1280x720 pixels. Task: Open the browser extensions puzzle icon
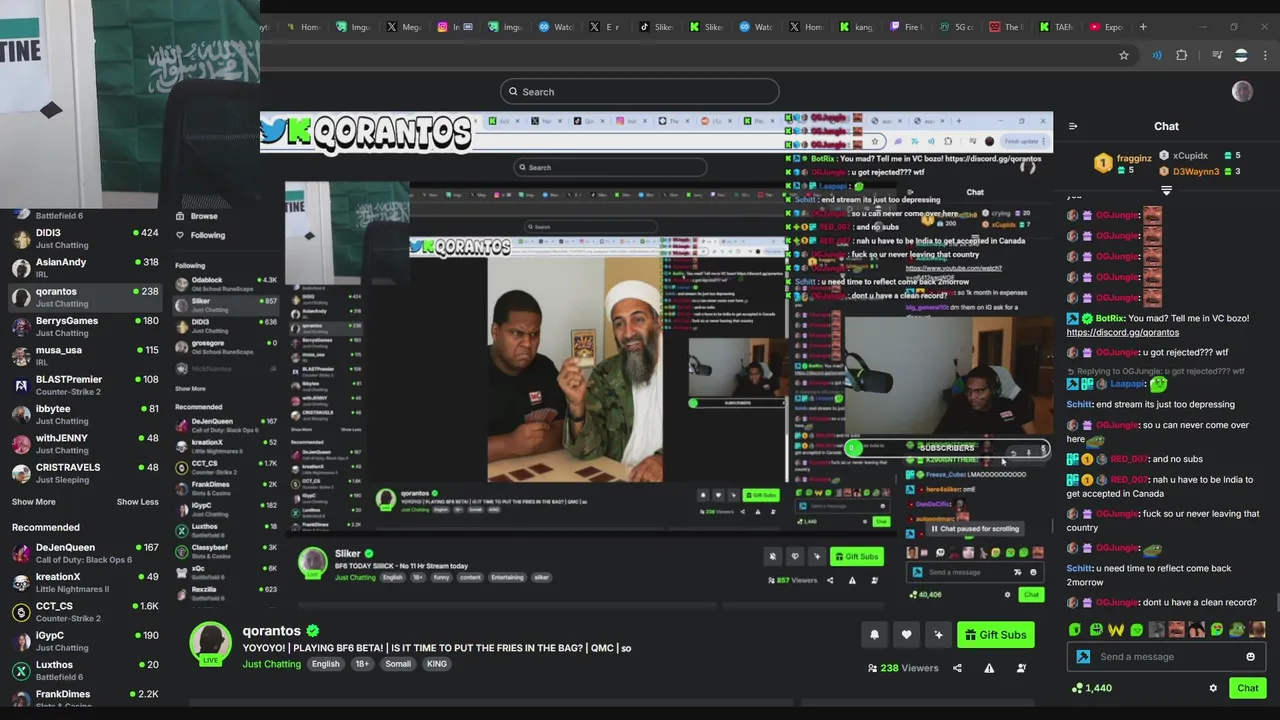(x=1181, y=56)
